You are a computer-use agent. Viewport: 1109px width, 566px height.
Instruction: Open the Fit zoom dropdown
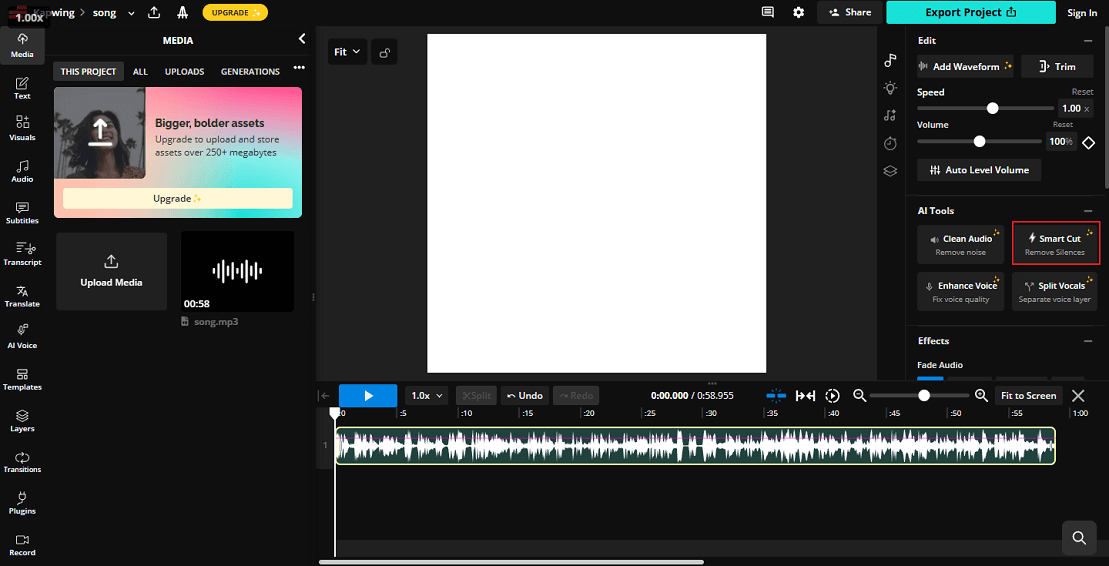[x=347, y=52]
